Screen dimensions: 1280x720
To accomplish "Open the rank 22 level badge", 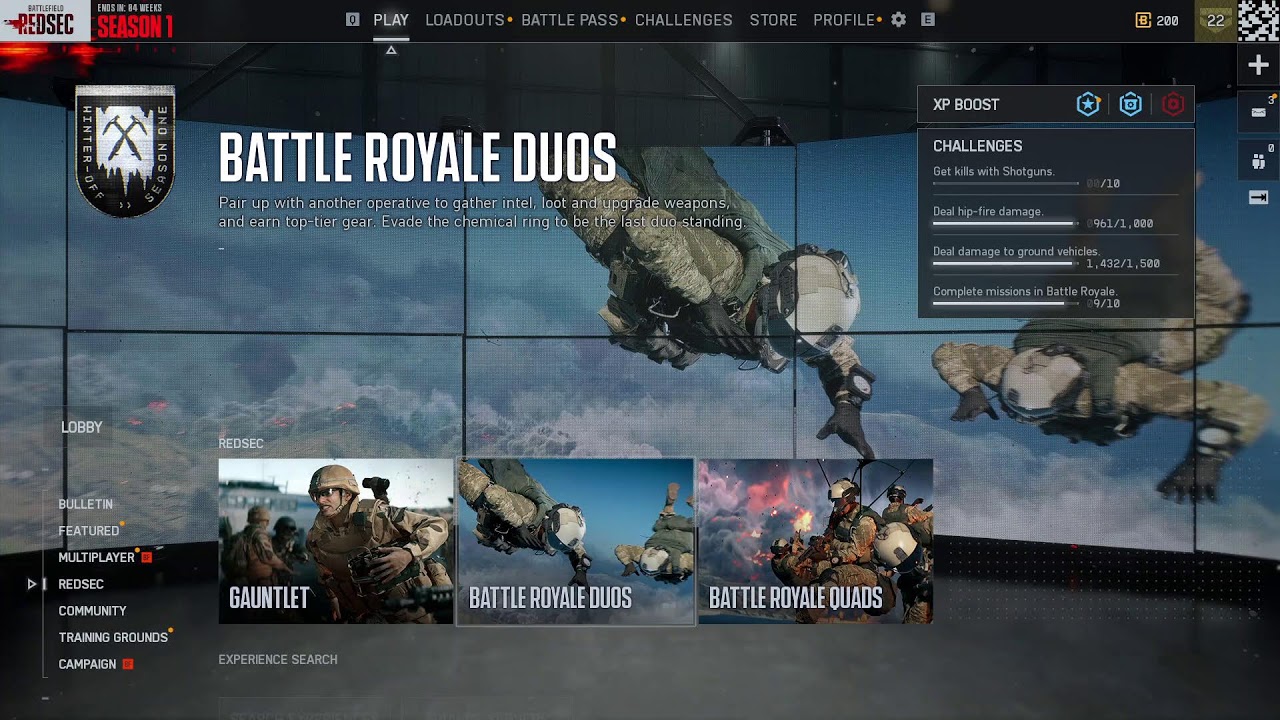I will click(x=1215, y=20).
